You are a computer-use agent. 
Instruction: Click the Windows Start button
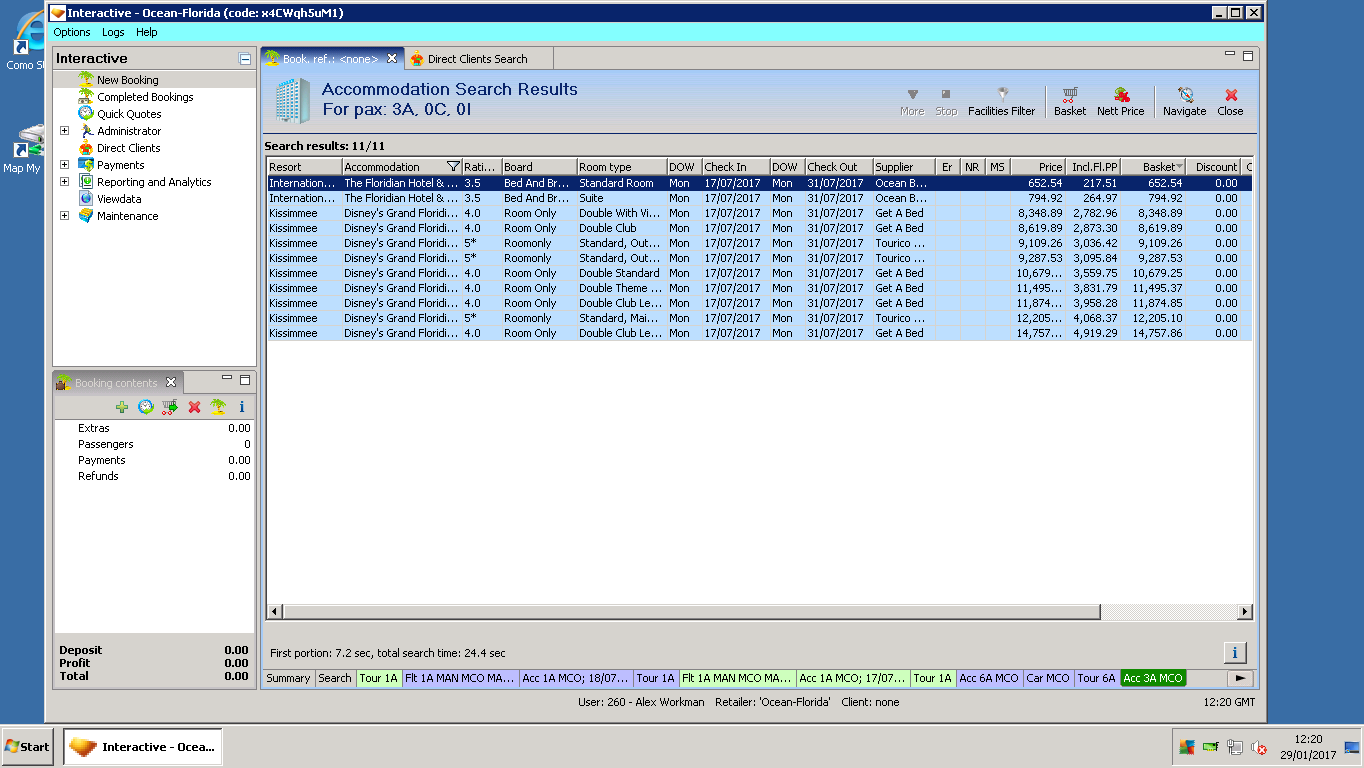click(x=27, y=747)
